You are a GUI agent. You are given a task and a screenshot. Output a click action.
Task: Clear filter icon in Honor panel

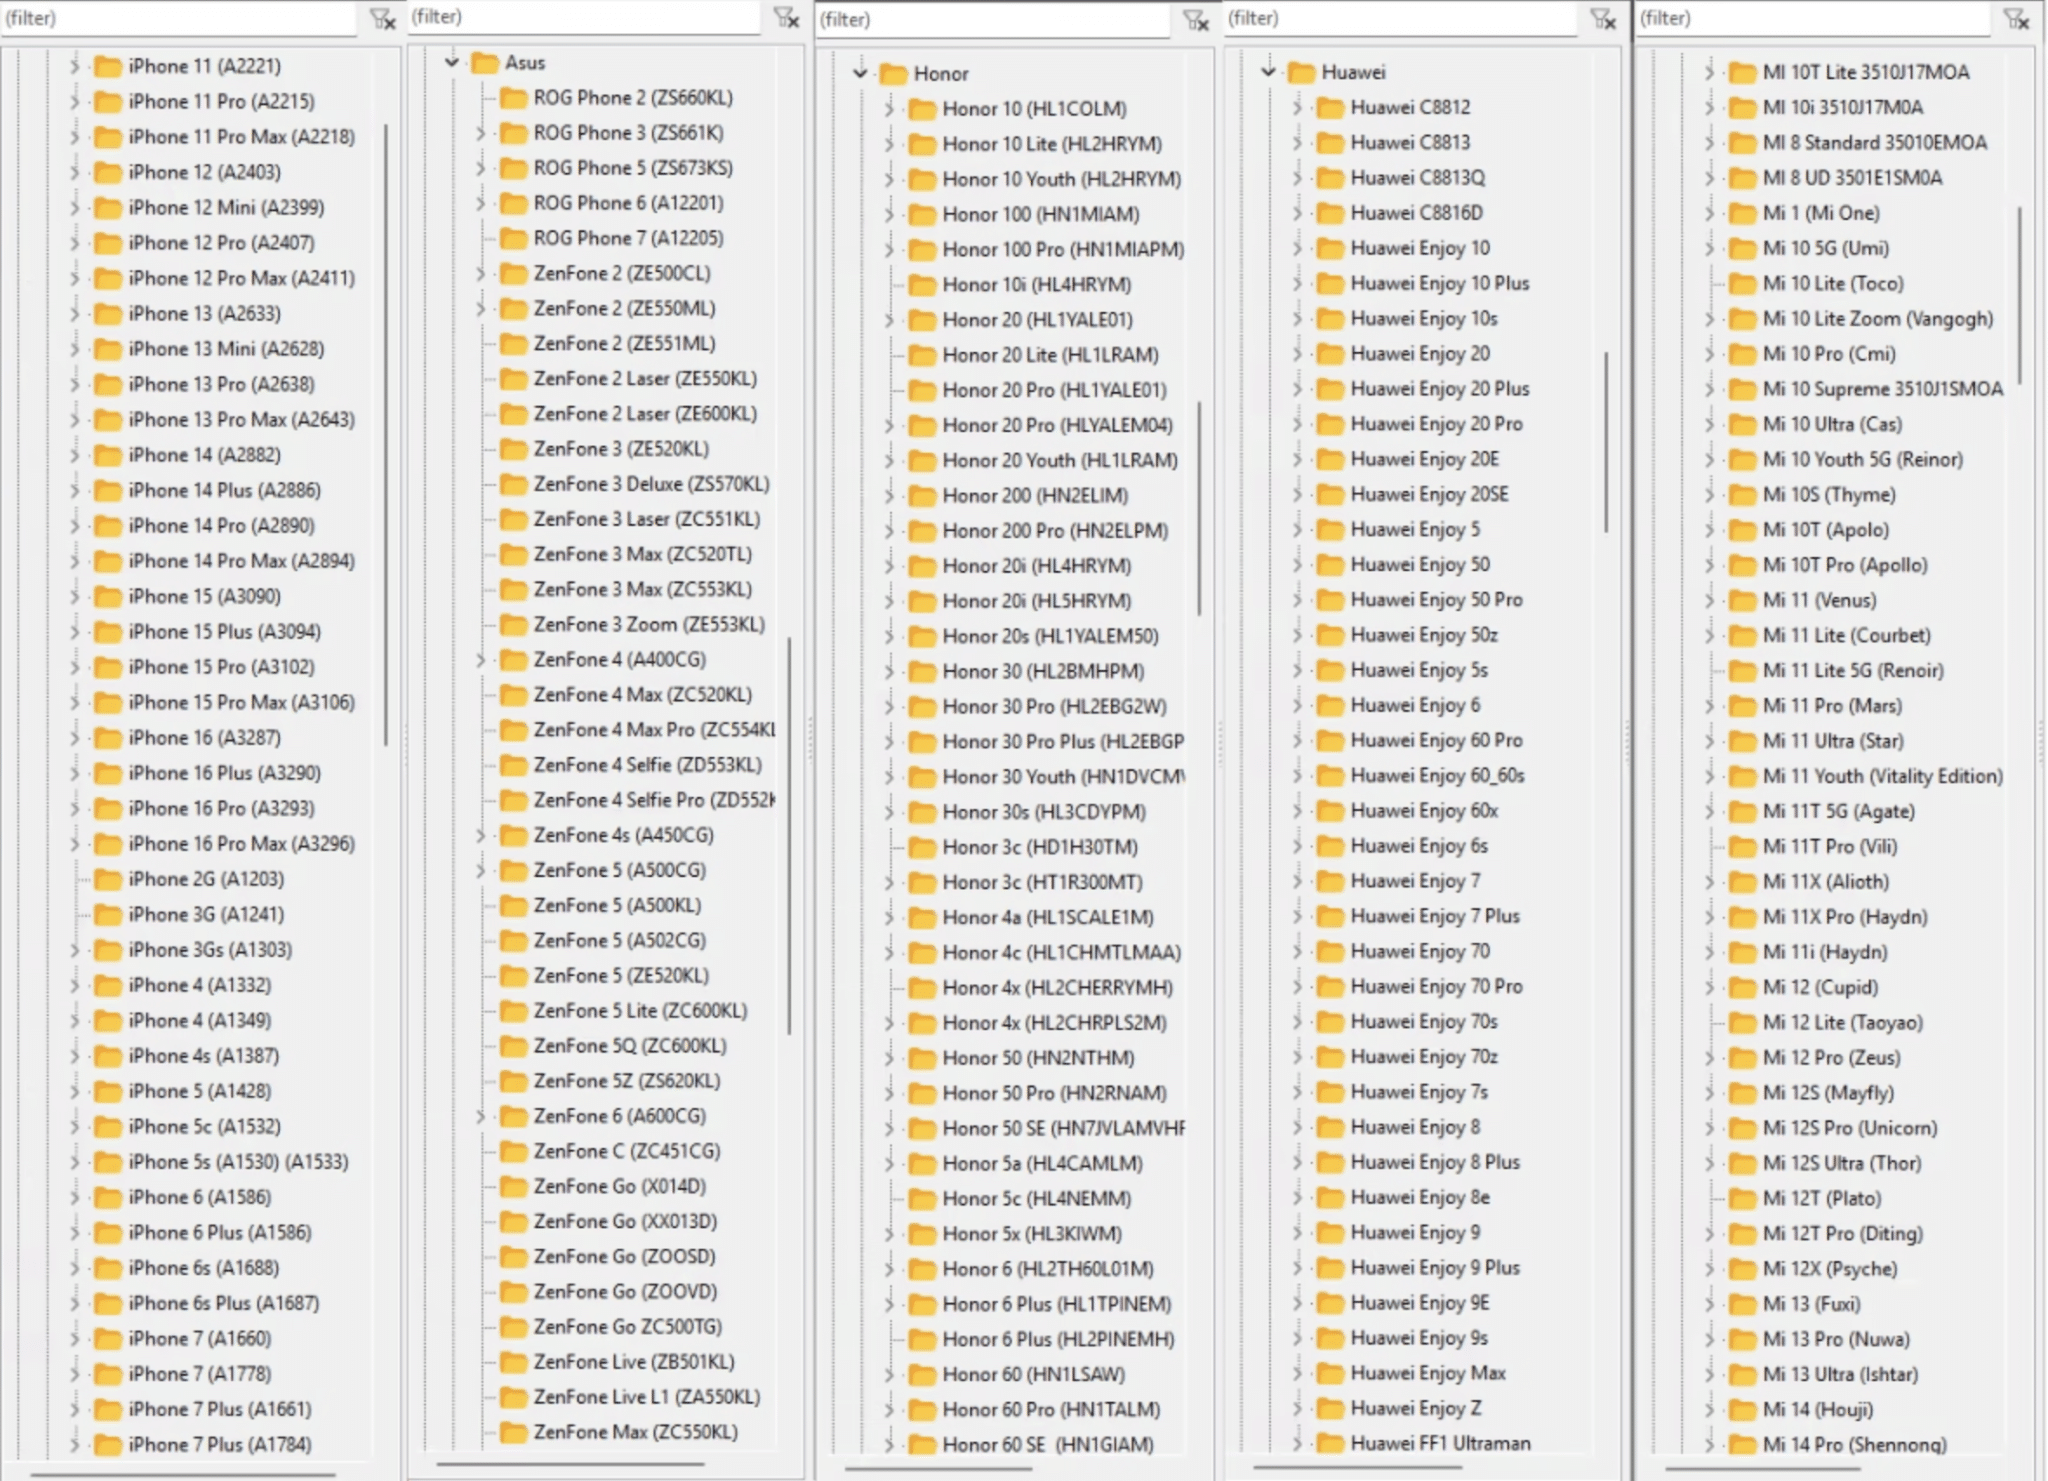pyautogui.click(x=1196, y=20)
